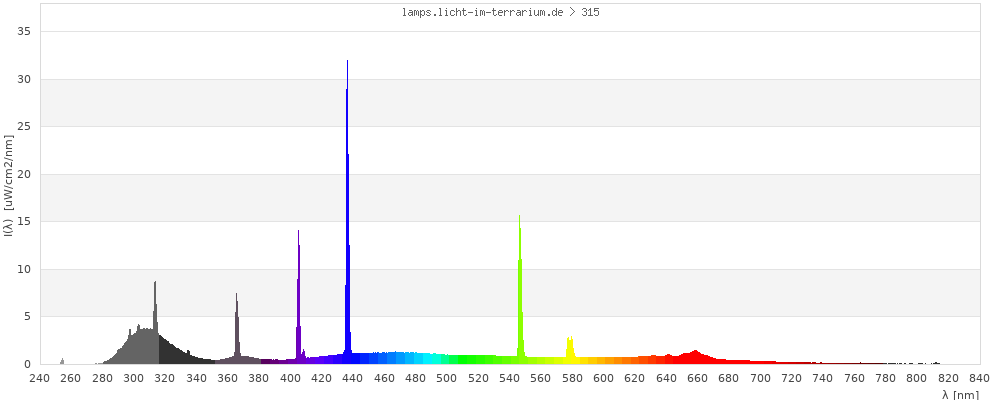The image size is (1000, 400).
Task: Click the gray UV peak near 313 nm
Action: point(155,322)
